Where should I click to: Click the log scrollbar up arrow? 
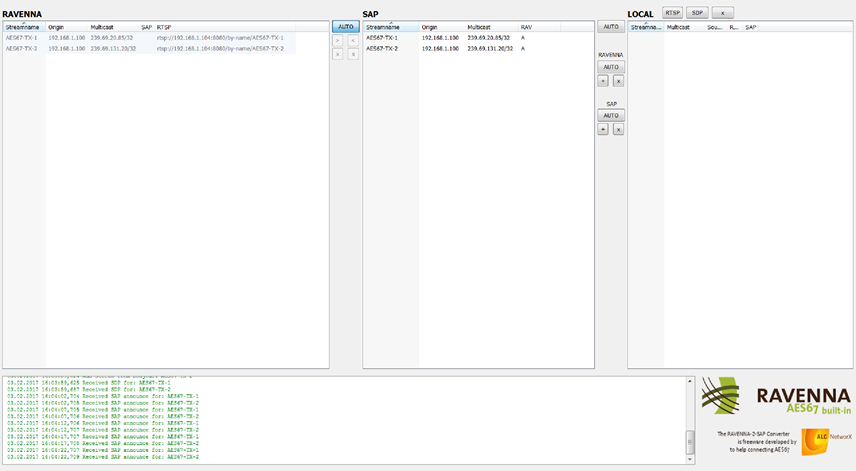tap(690, 381)
